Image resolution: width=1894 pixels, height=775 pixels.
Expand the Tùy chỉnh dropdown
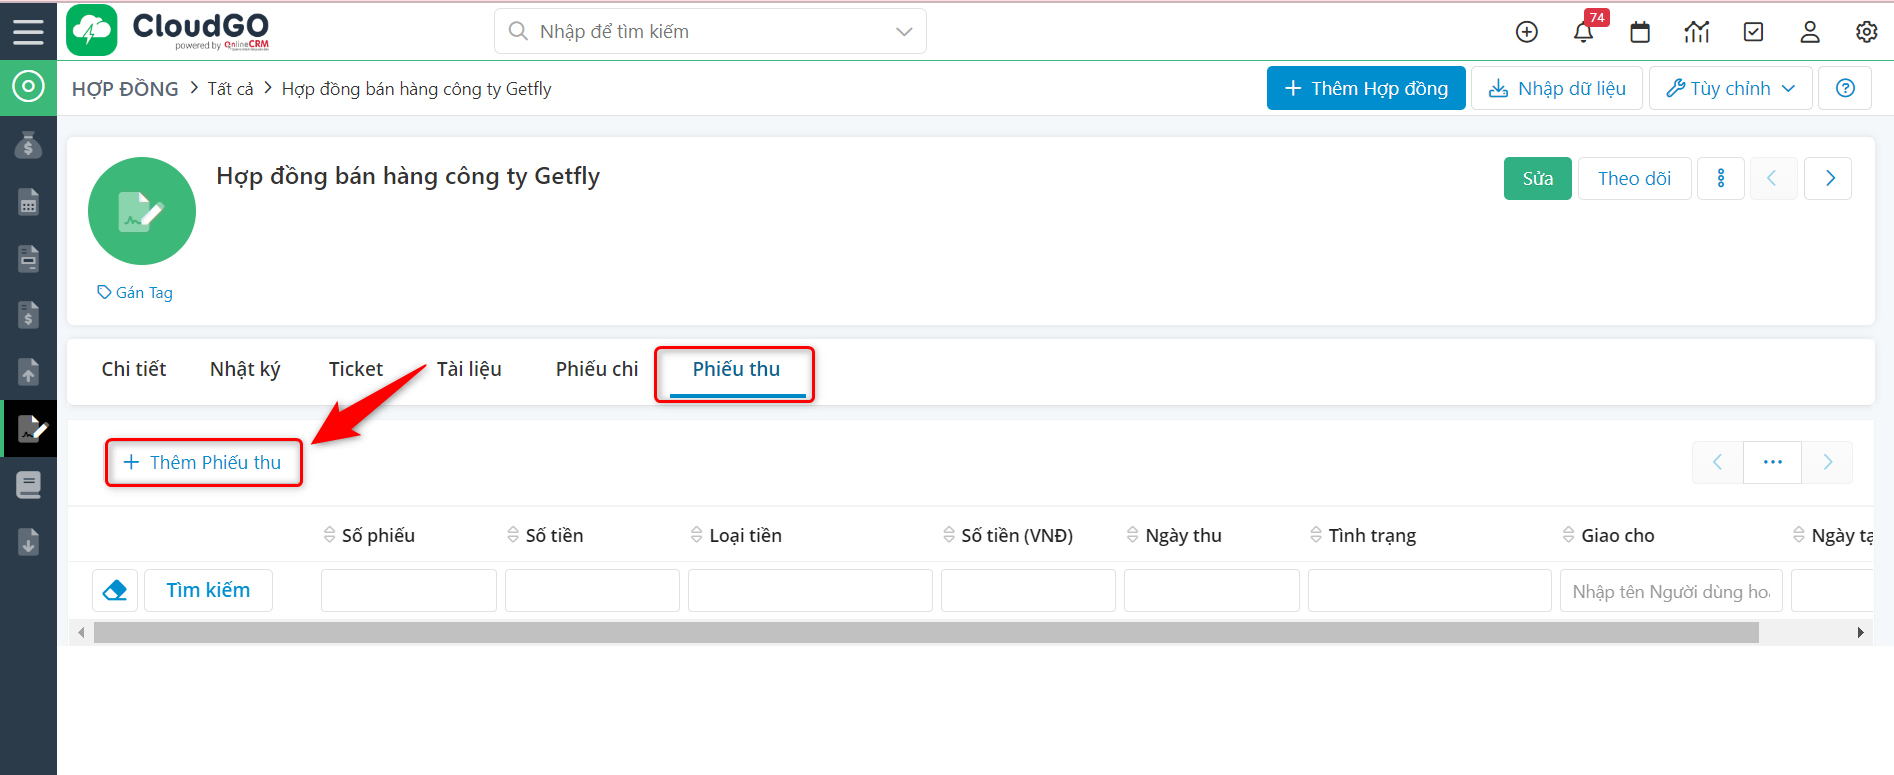pos(1730,88)
